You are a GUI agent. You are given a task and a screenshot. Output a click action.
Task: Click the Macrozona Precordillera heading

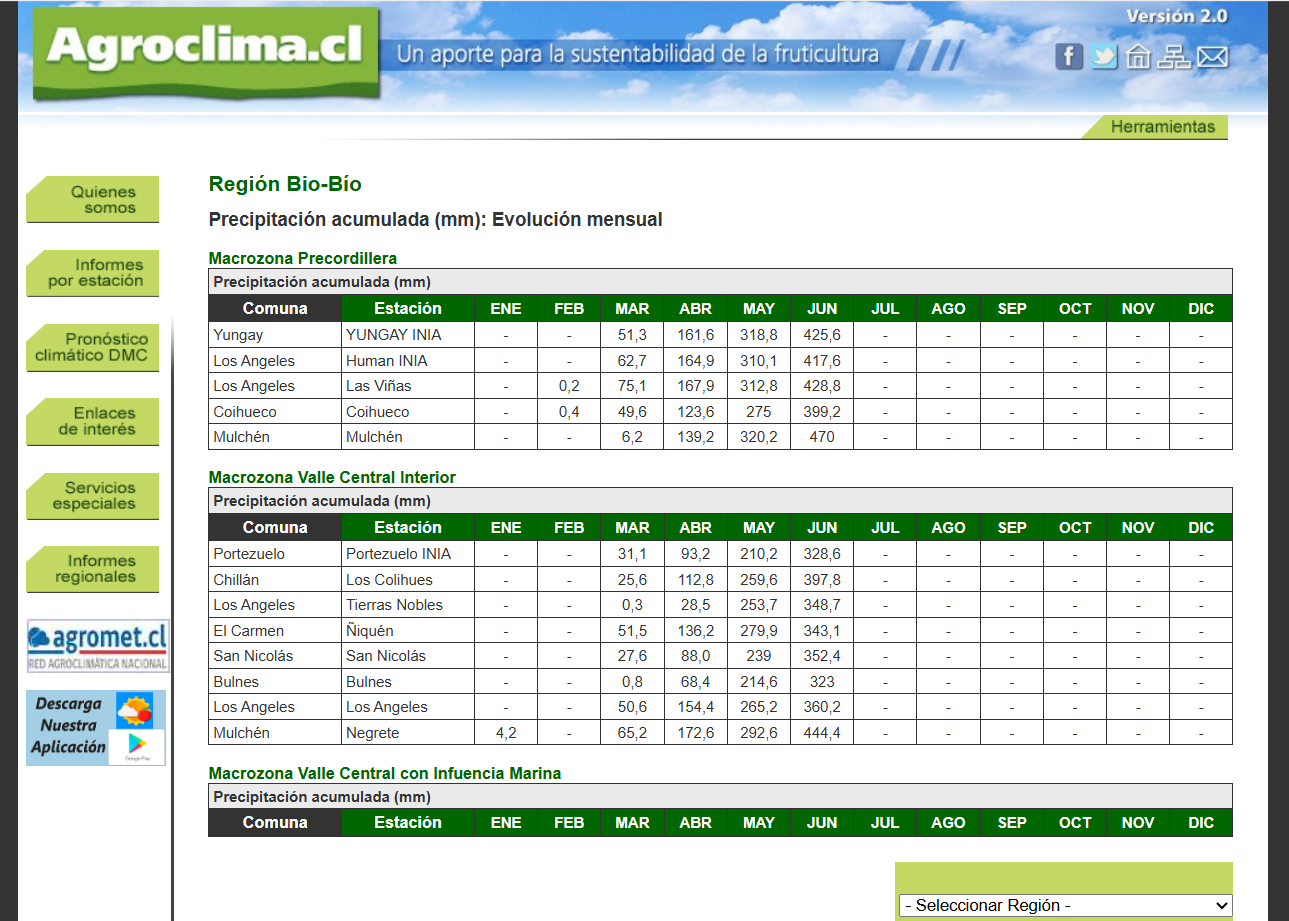(303, 258)
